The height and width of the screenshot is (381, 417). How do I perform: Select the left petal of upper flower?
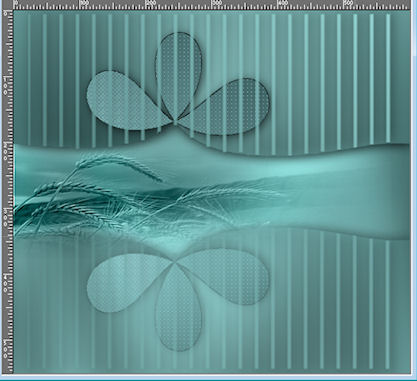click(127, 101)
